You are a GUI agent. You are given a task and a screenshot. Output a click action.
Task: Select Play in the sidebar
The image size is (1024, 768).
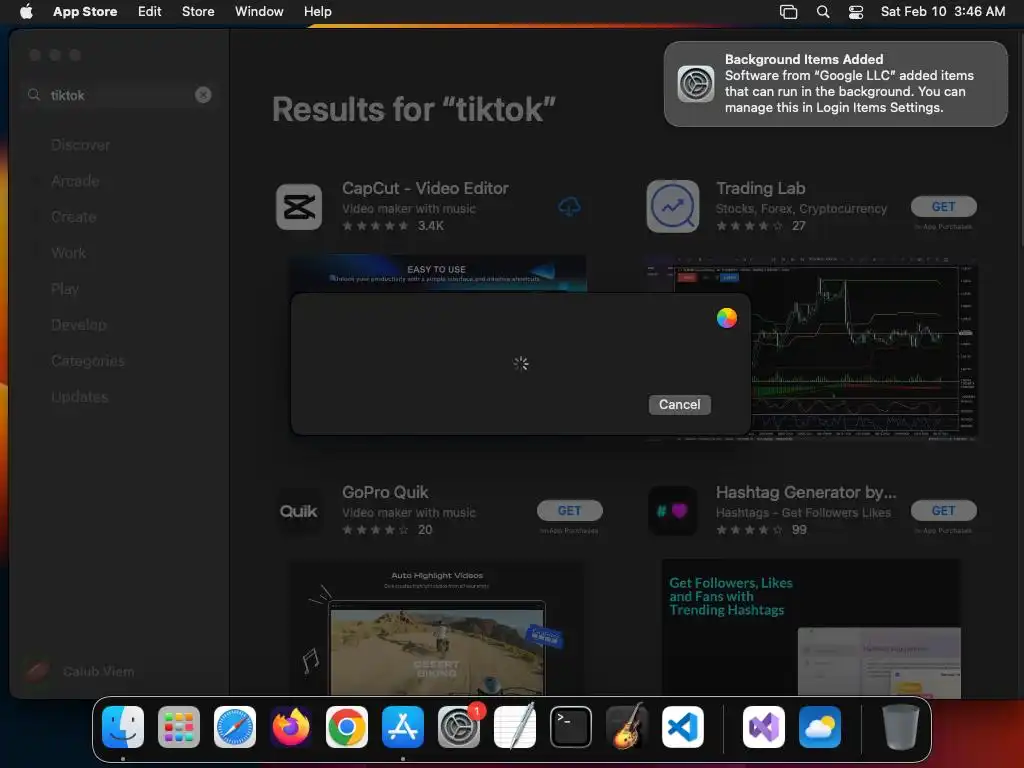(65, 289)
